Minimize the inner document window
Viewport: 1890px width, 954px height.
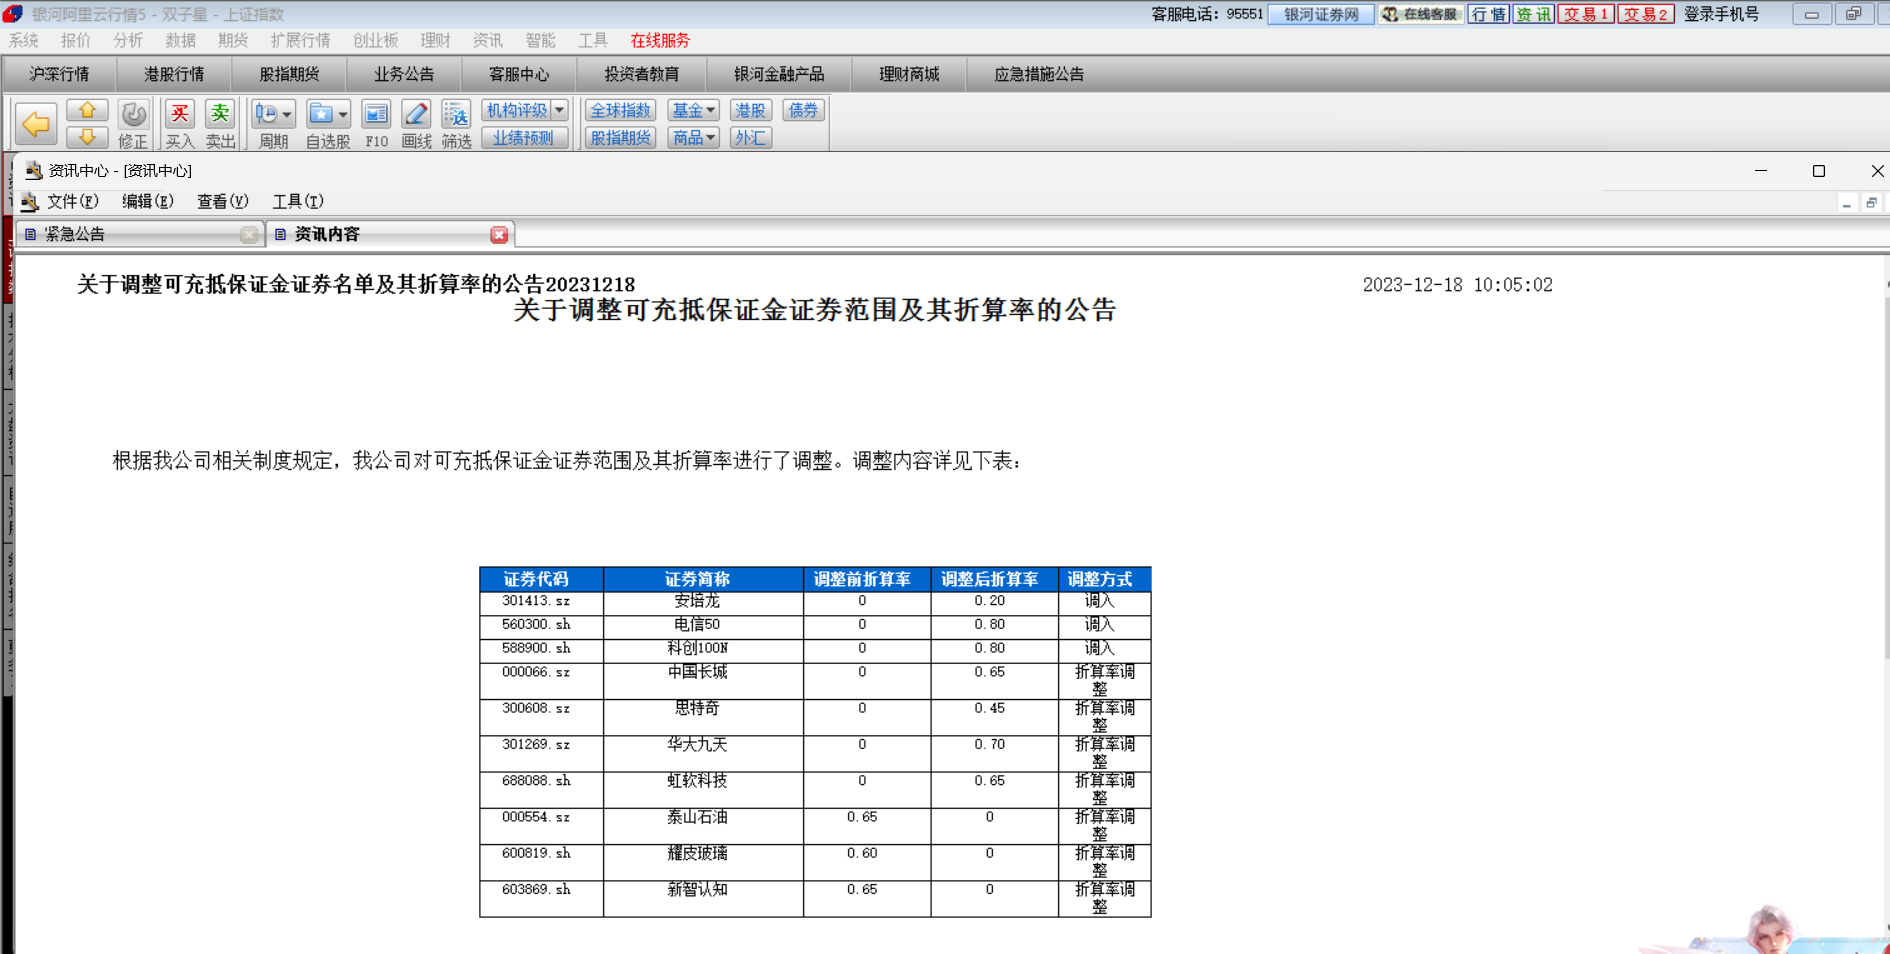1846,203
